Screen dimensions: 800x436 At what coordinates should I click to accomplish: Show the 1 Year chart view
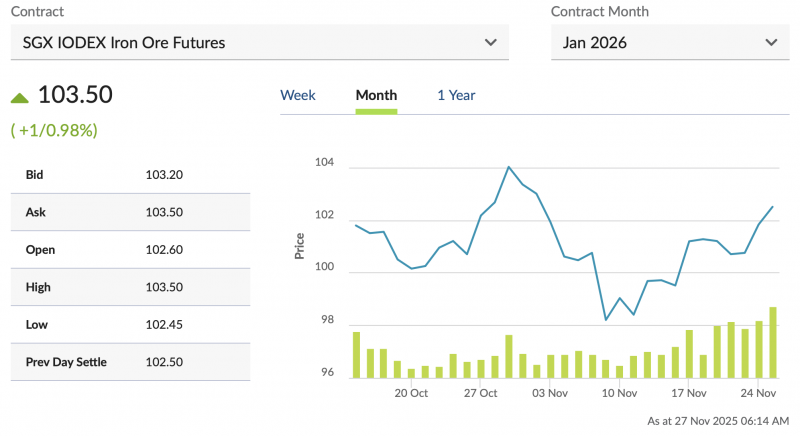pyautogui.click(x=456, y=95)
